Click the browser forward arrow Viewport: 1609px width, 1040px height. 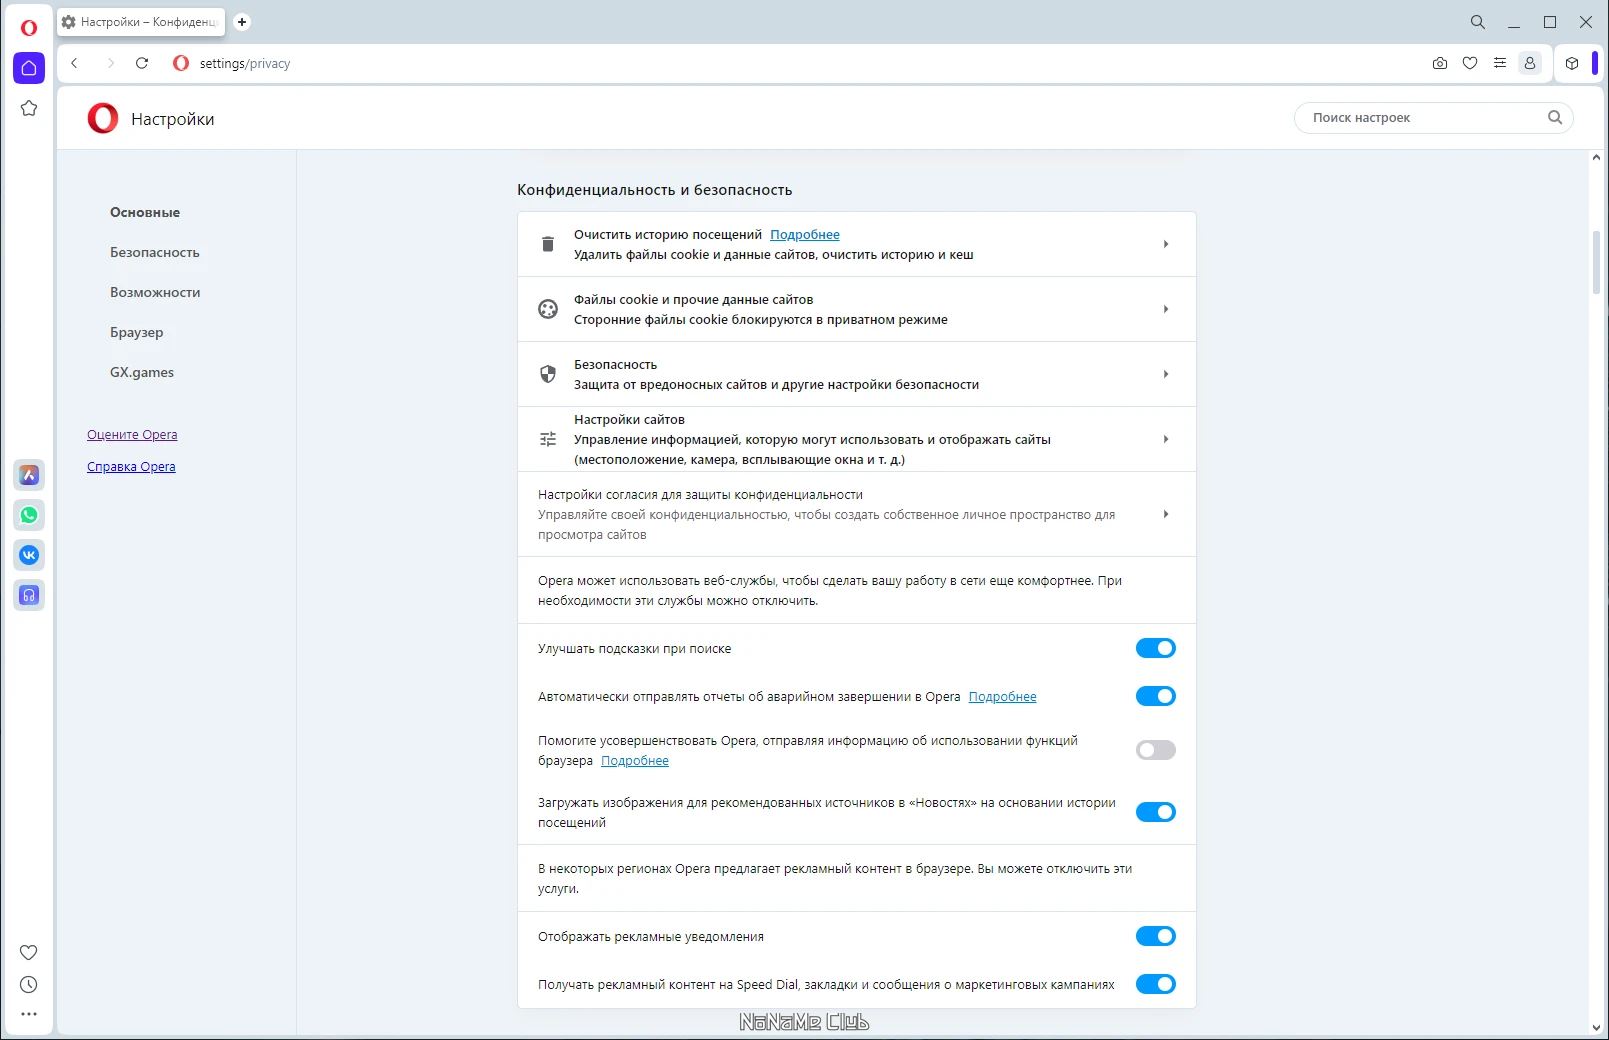(110, 63)
